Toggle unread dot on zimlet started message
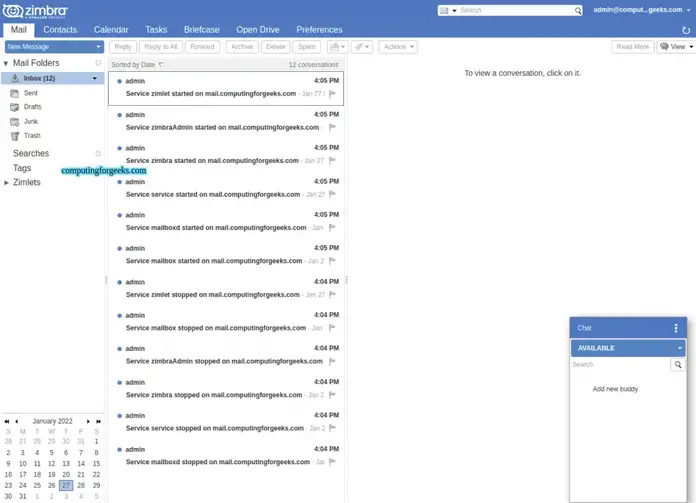 [x=119, y=81]
